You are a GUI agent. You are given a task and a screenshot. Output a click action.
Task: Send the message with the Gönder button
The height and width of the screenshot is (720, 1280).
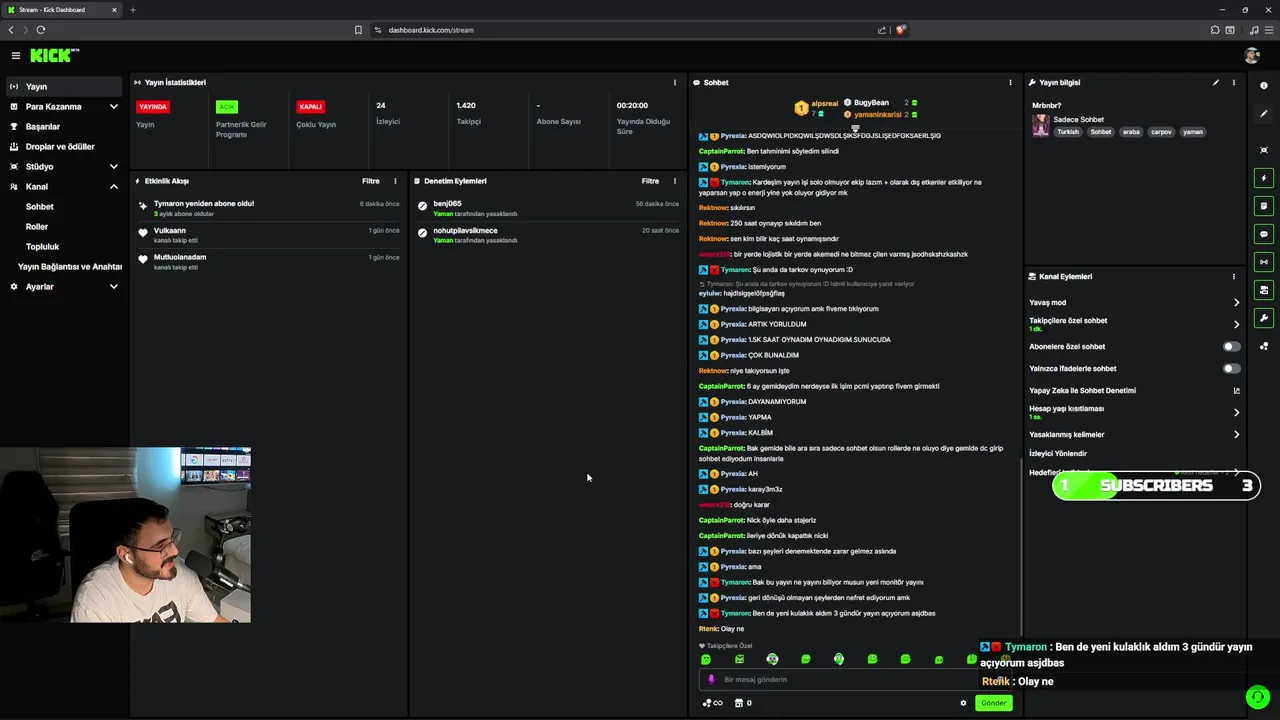point(993,703)
